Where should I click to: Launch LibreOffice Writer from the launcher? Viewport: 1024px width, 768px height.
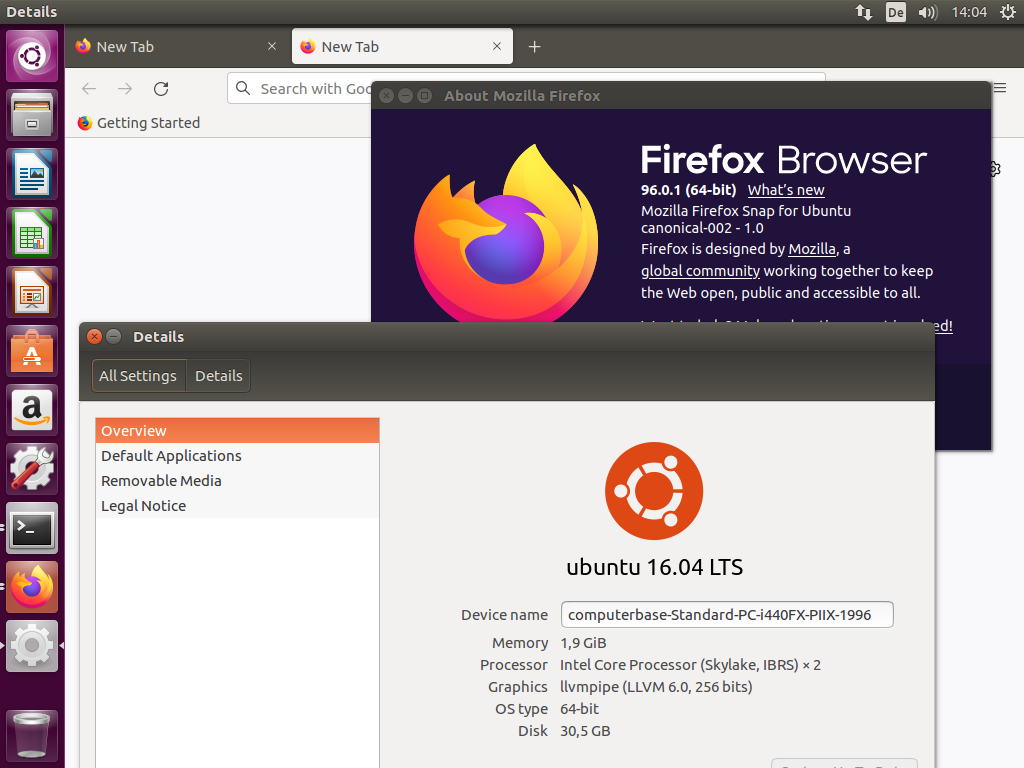point(32,174)
